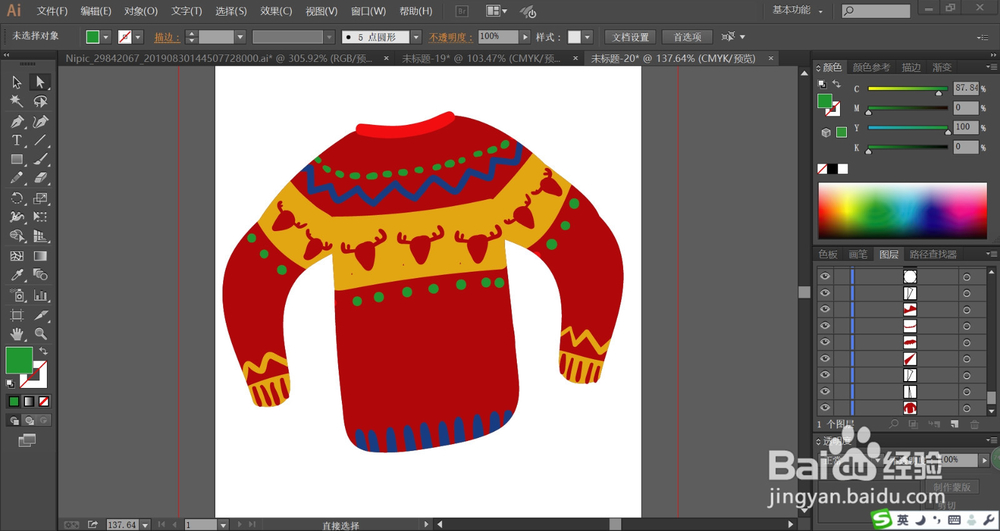Select the Column Graph tool

click(x=40, y=295)
